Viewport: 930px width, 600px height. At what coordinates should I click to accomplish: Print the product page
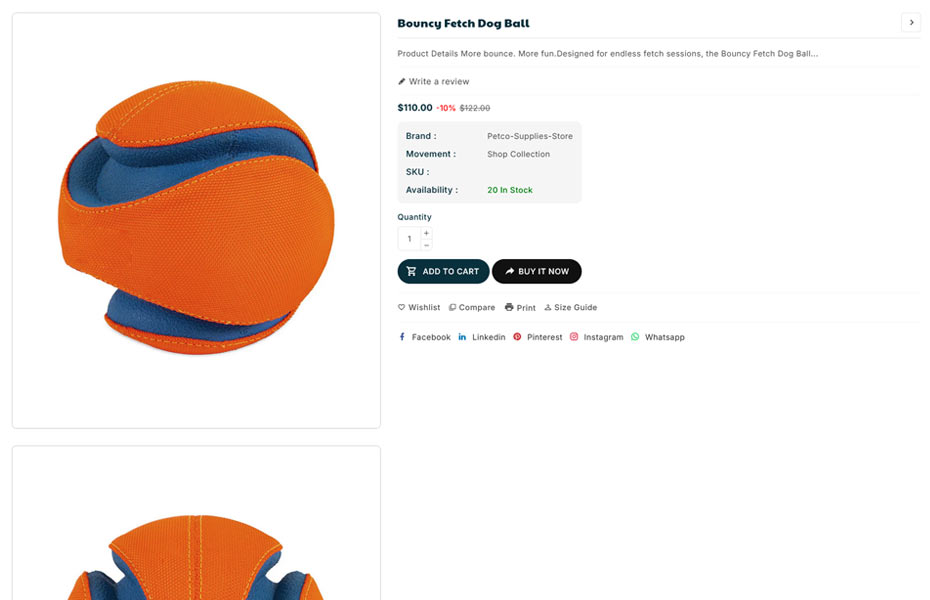pos(520,308)
